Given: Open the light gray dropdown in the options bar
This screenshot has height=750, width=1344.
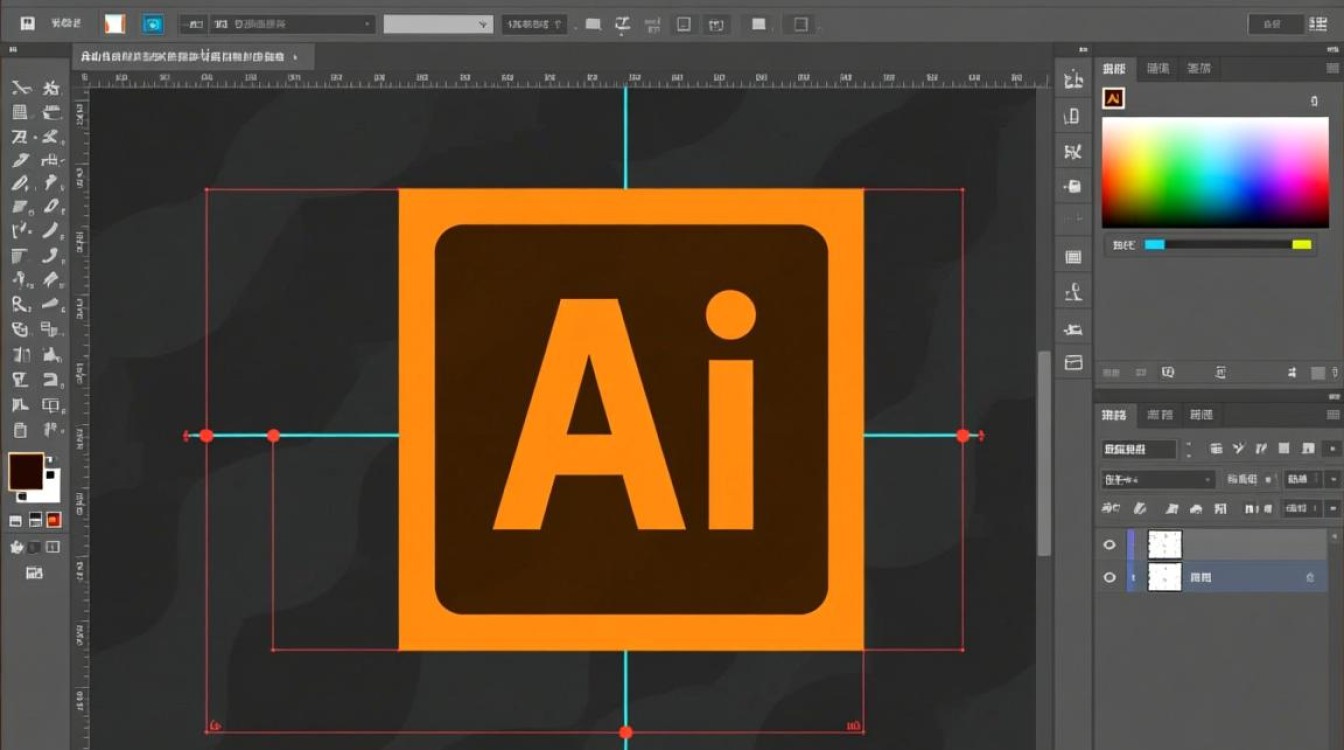Looking at the screenshot, I should 438,24.
